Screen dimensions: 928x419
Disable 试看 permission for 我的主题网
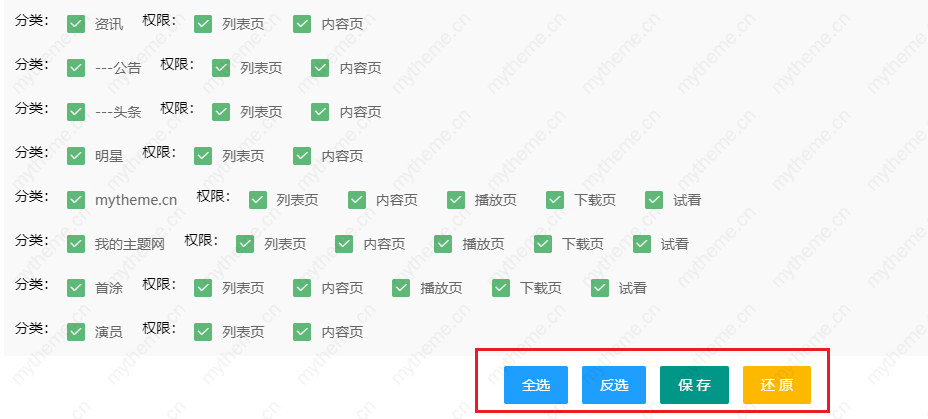642,244
